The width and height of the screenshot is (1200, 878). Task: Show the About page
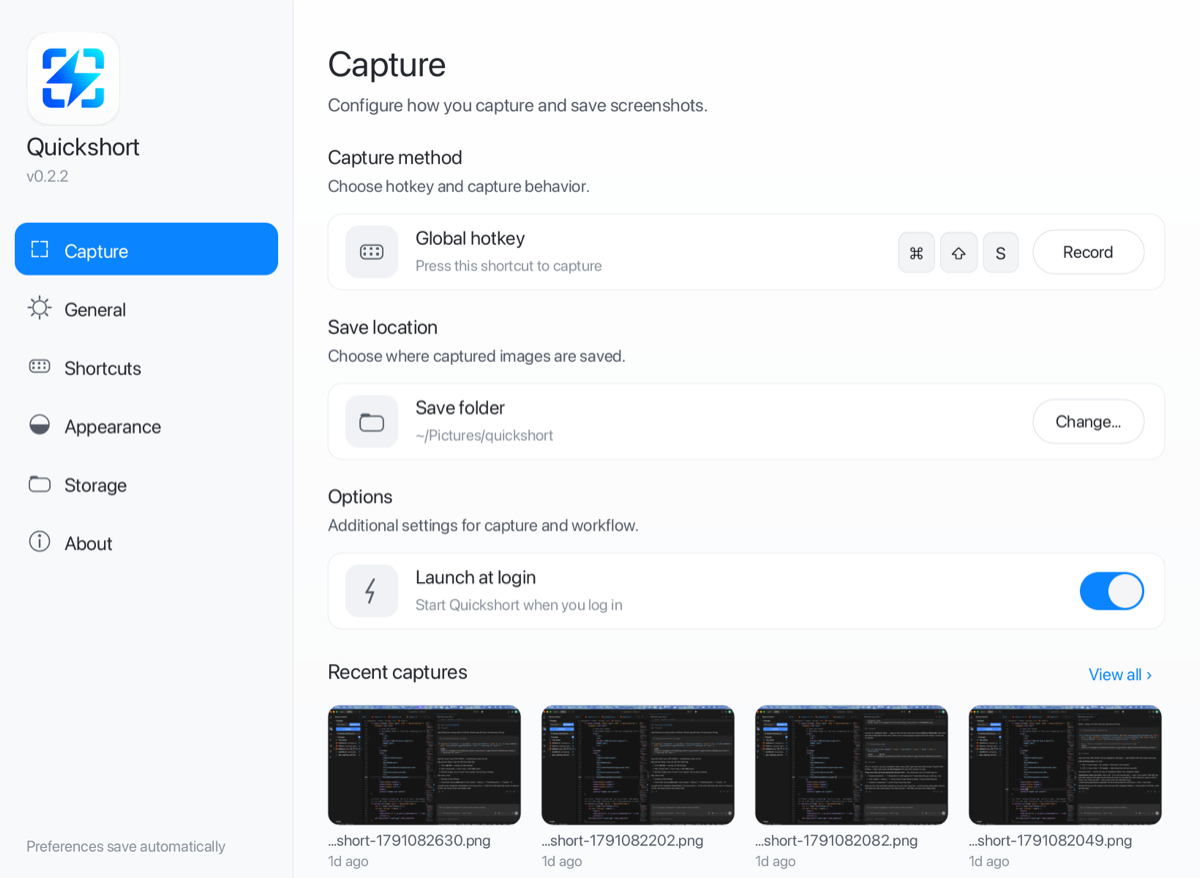pos(146,542)
